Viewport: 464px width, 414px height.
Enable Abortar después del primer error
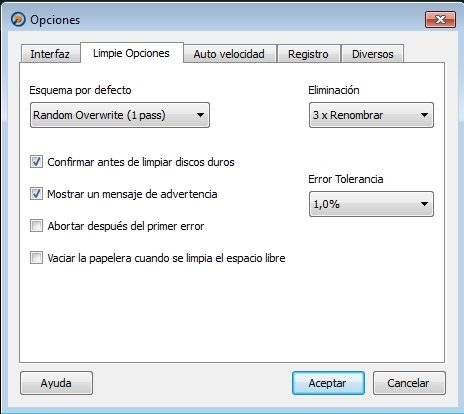(x=36, y=226)
